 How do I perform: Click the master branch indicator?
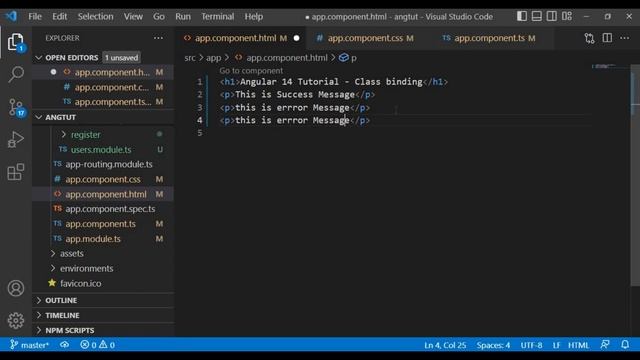pos(29,345)
